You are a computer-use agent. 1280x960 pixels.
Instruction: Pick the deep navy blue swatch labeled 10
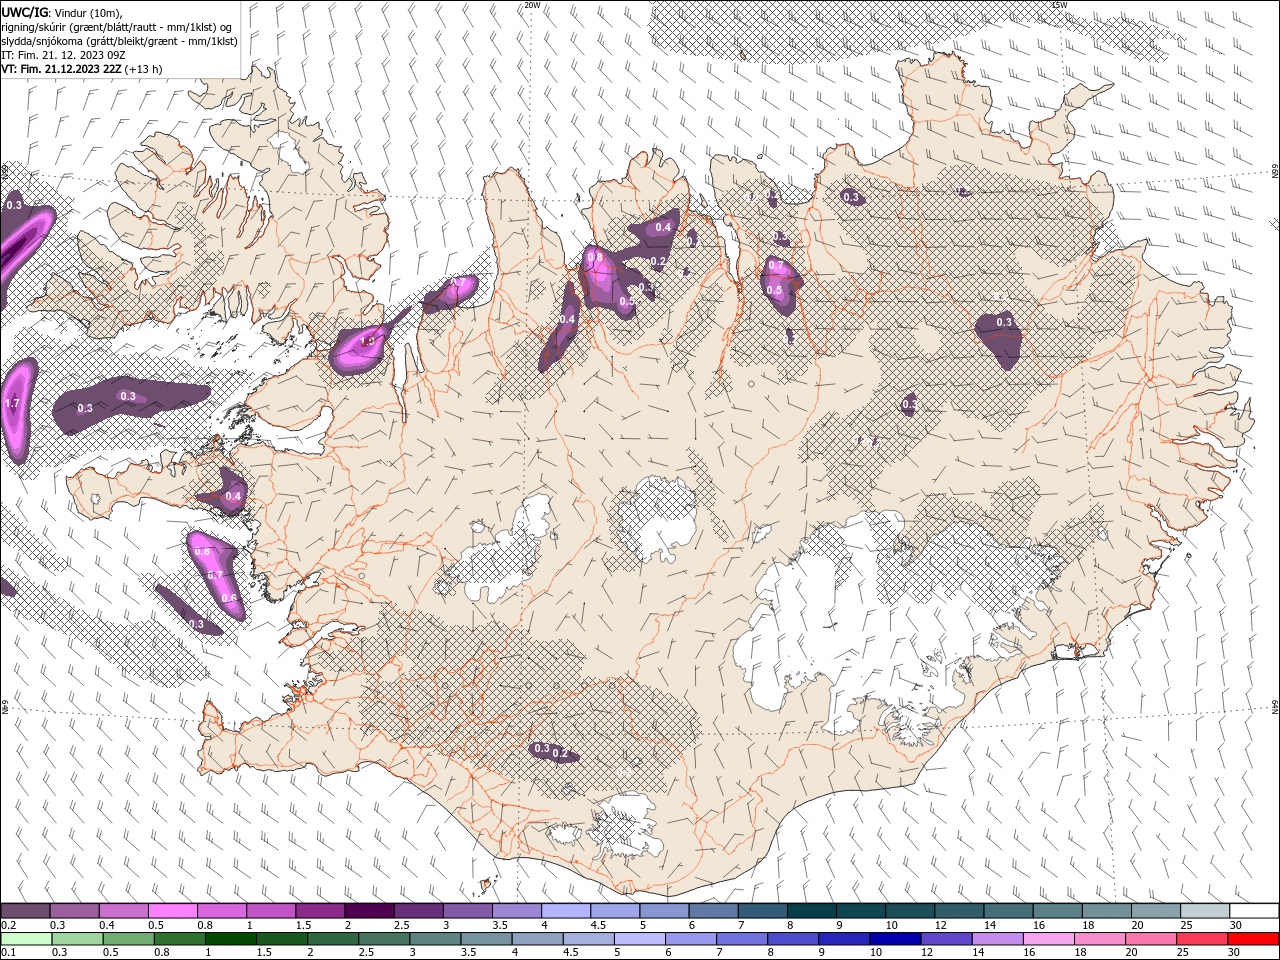[x=894, y=939]
